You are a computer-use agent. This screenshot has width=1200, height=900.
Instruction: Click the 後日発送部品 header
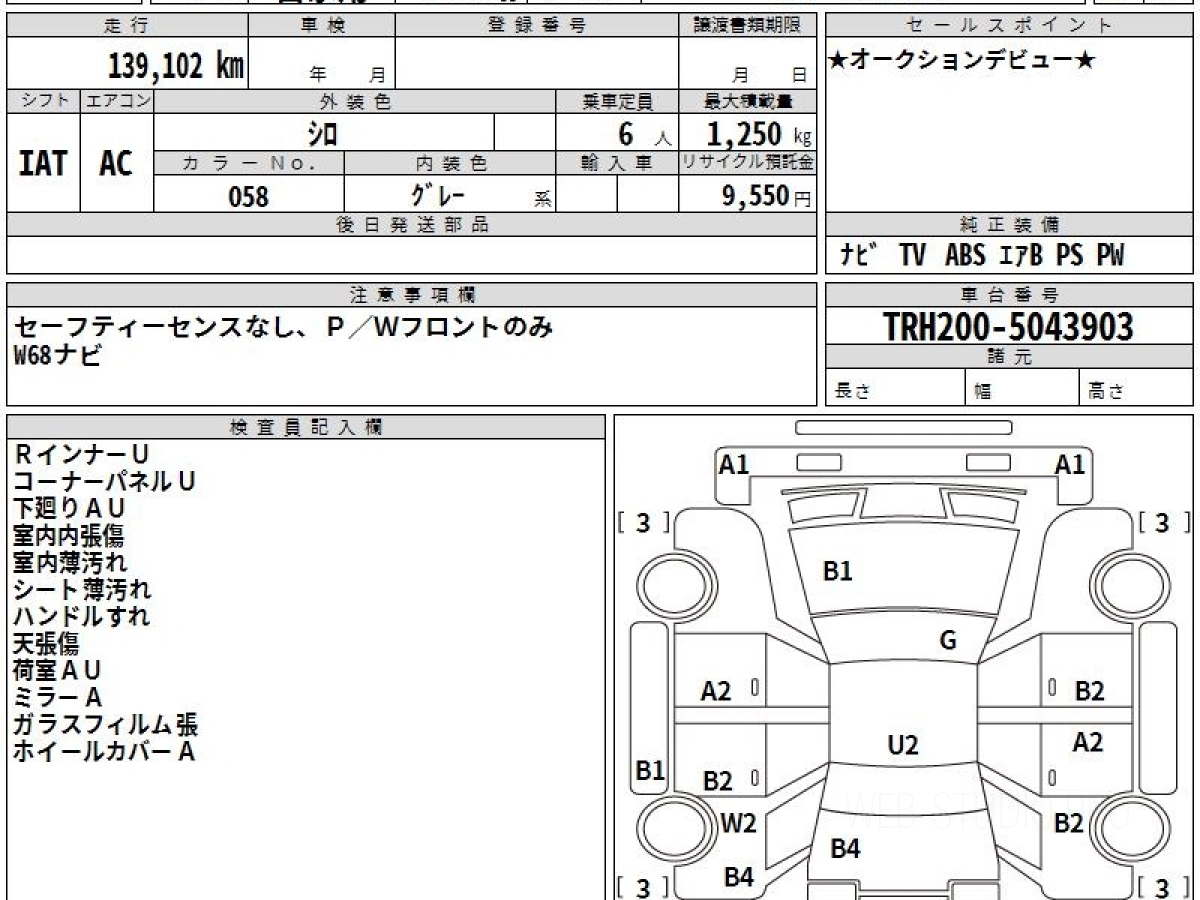411,225
